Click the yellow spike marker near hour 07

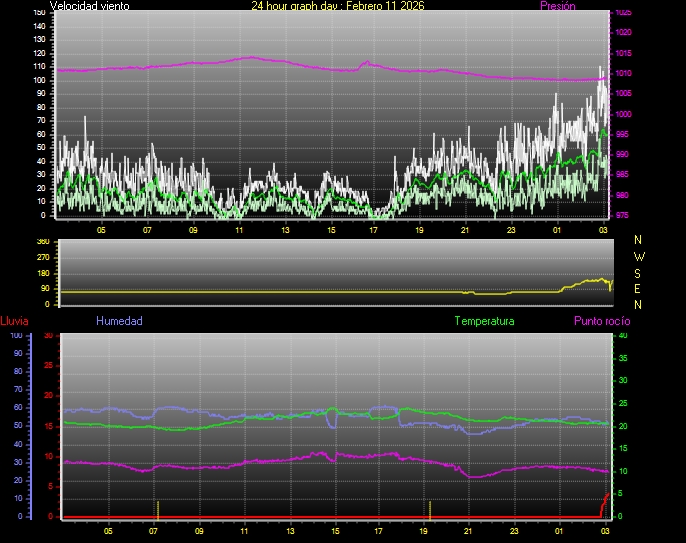[x=157, y=508]
